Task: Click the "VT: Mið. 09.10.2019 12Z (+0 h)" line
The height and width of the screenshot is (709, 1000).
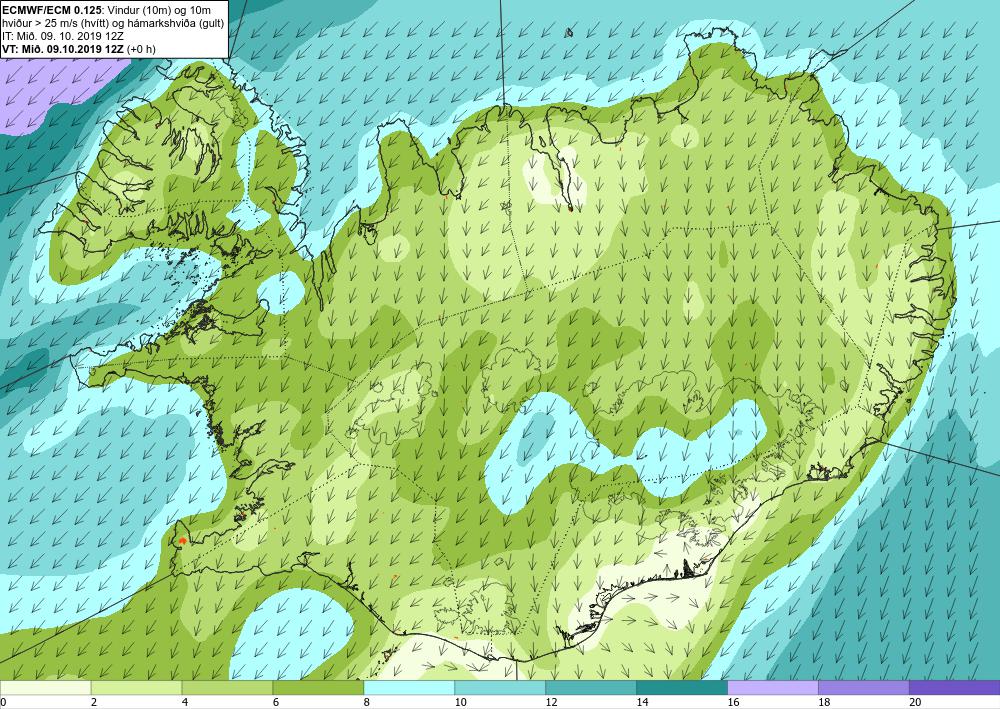Action: tap(79, 48)
